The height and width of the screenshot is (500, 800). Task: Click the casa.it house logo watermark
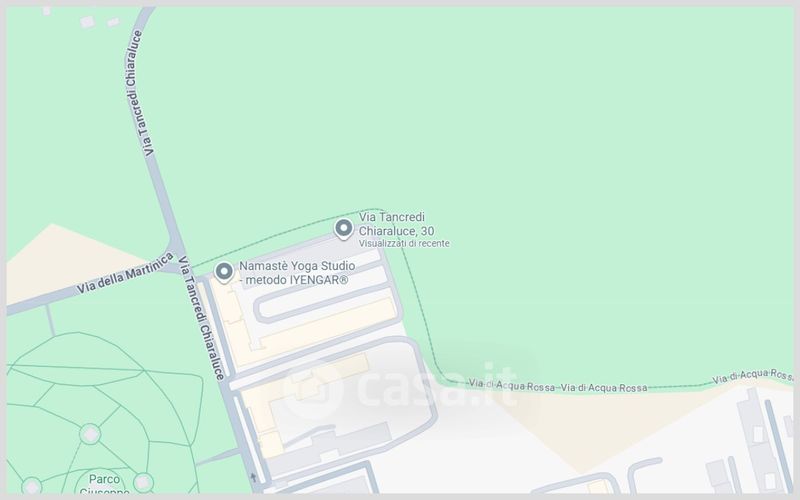pos(312,390)
